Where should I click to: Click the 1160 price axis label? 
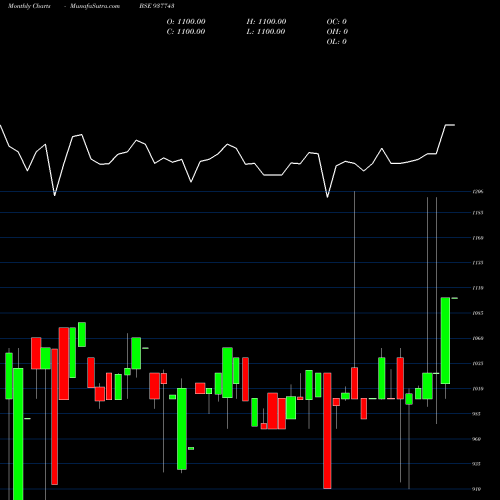[x=478, y=238]
